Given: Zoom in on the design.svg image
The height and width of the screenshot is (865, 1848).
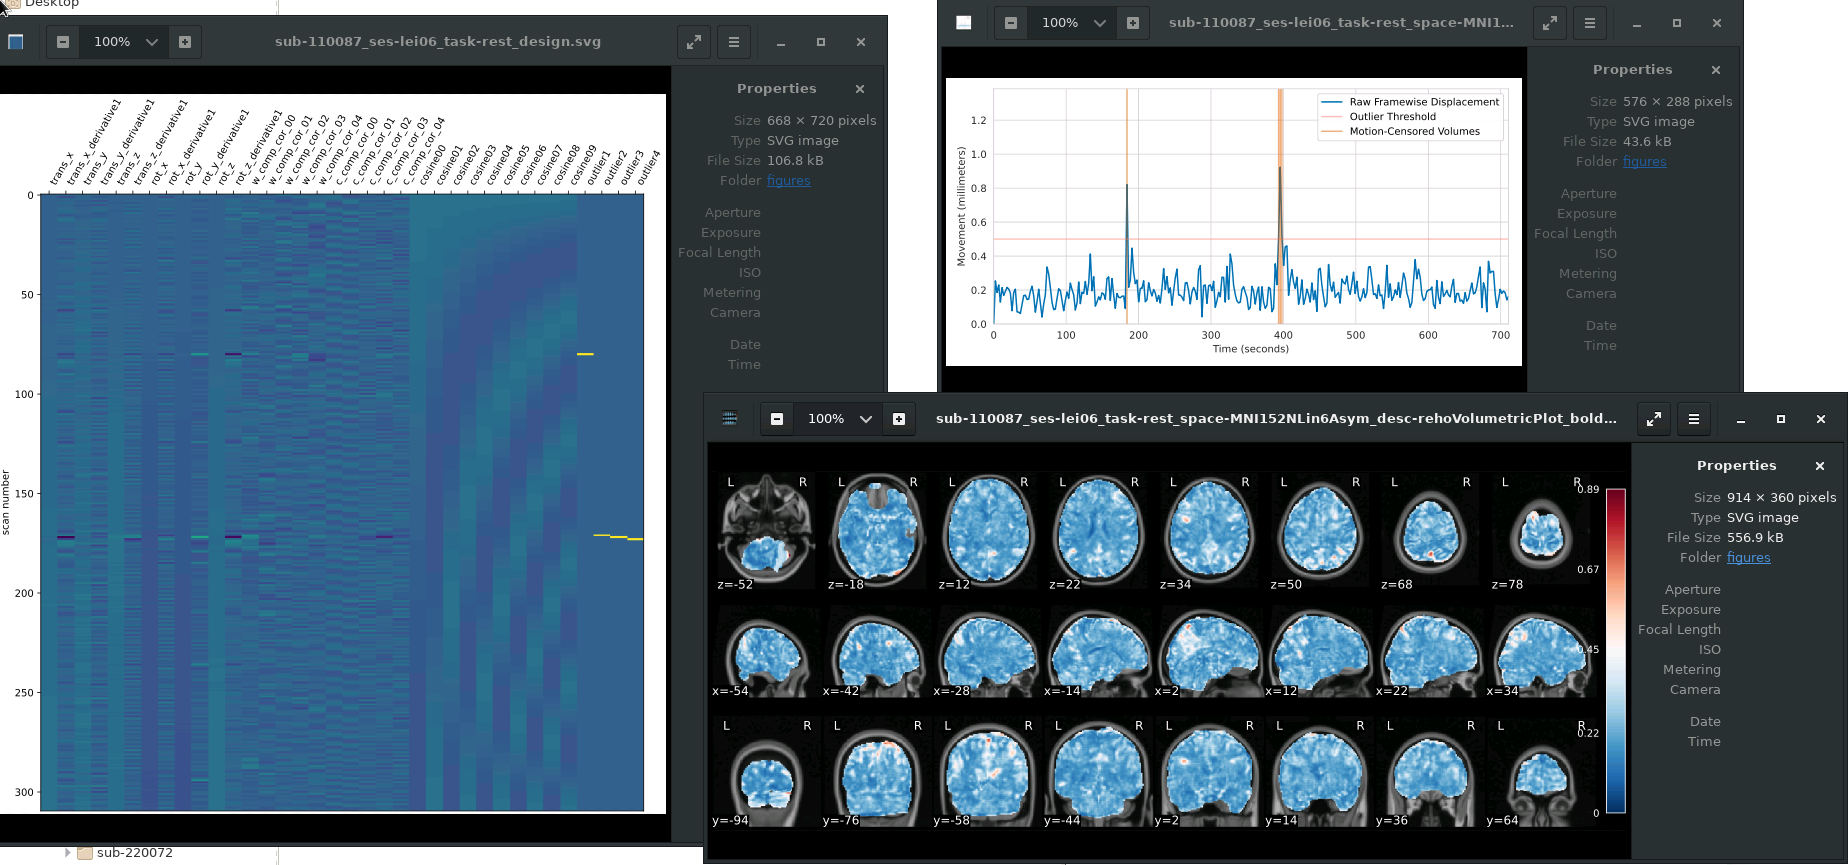Looking at the screenshot, I should coord(185,42).
